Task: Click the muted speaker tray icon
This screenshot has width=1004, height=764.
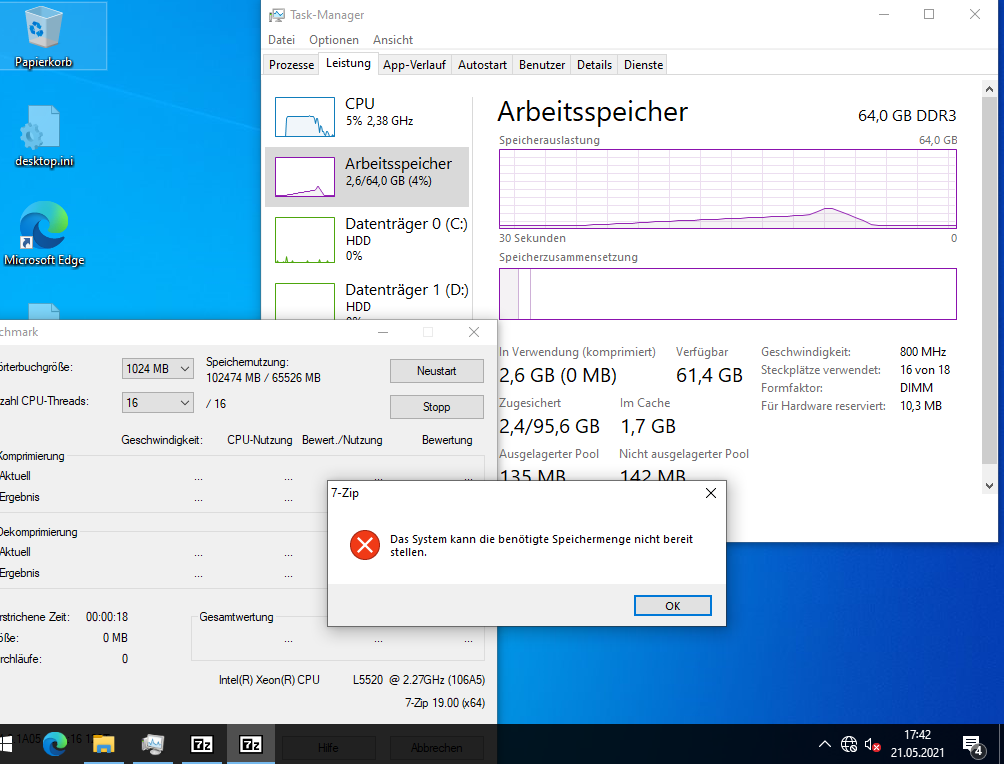Action: [x=872, y=744]
